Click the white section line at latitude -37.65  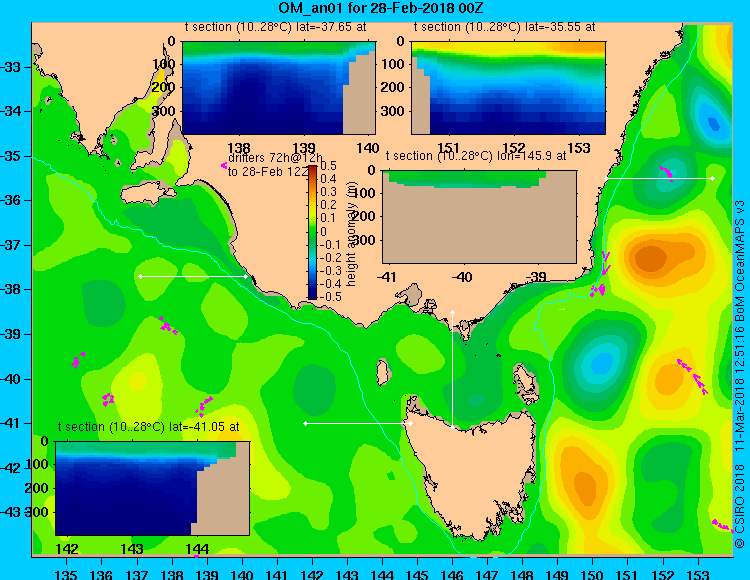point(193,276)
